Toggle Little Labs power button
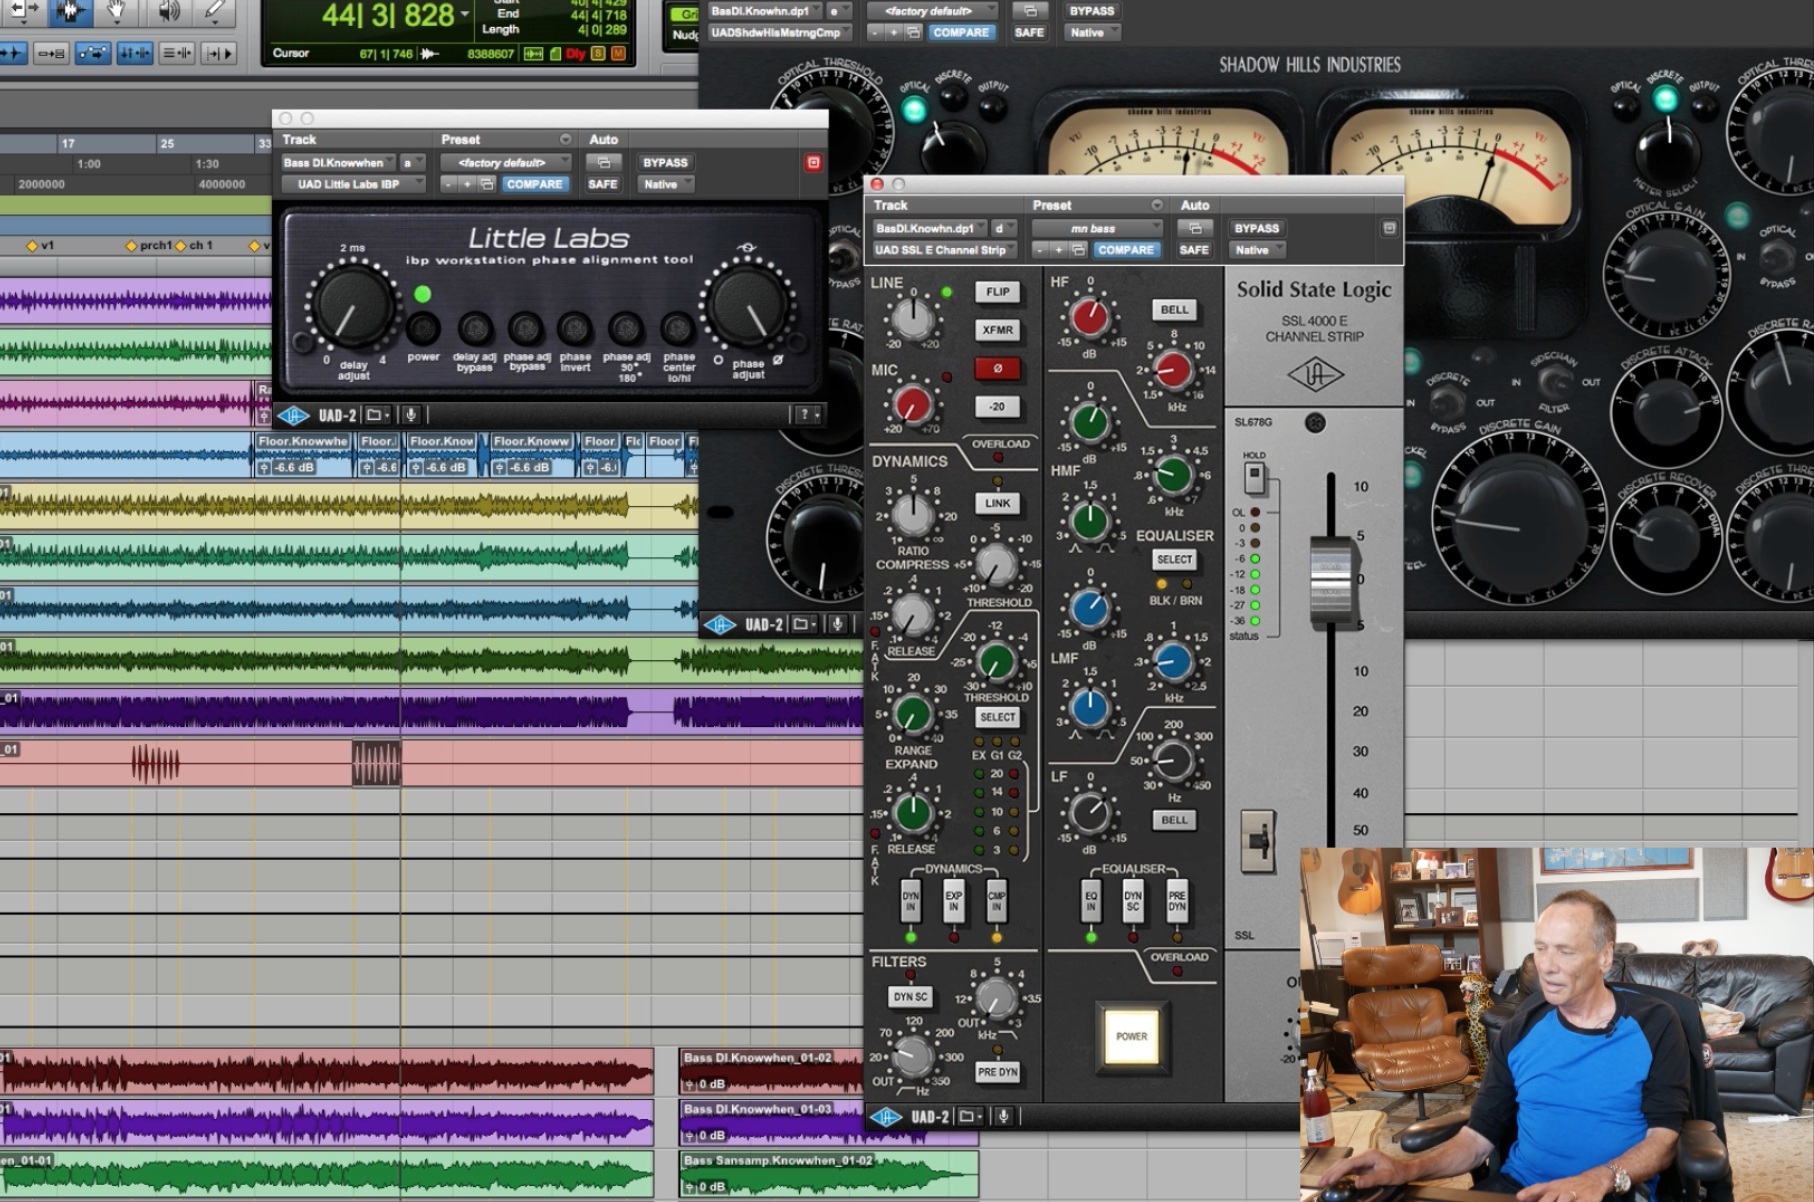This screenshot has height=1202, width=1814. tap(423, 327)
